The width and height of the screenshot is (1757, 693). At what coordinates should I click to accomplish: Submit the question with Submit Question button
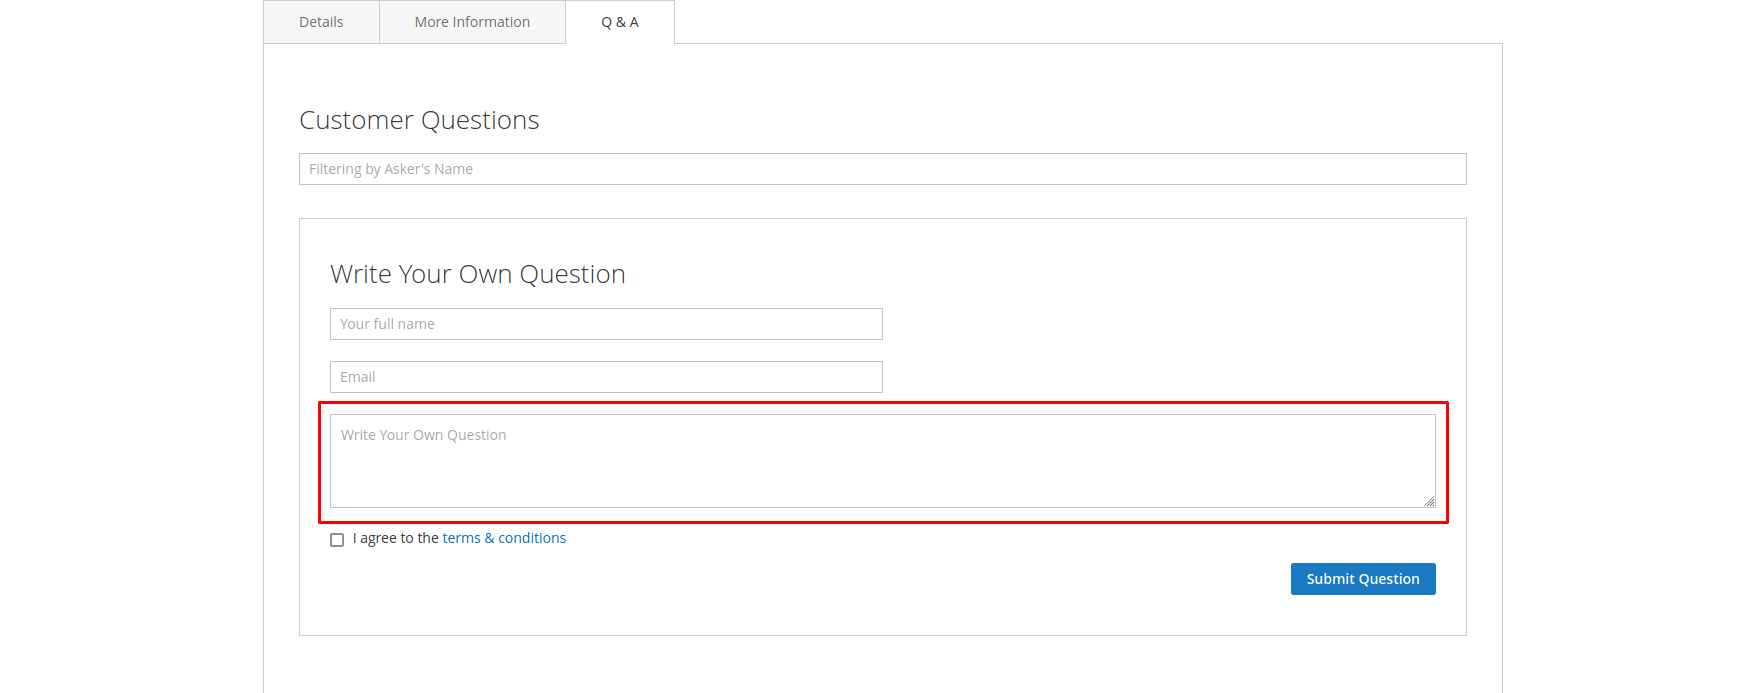(x=1362, y=579)
